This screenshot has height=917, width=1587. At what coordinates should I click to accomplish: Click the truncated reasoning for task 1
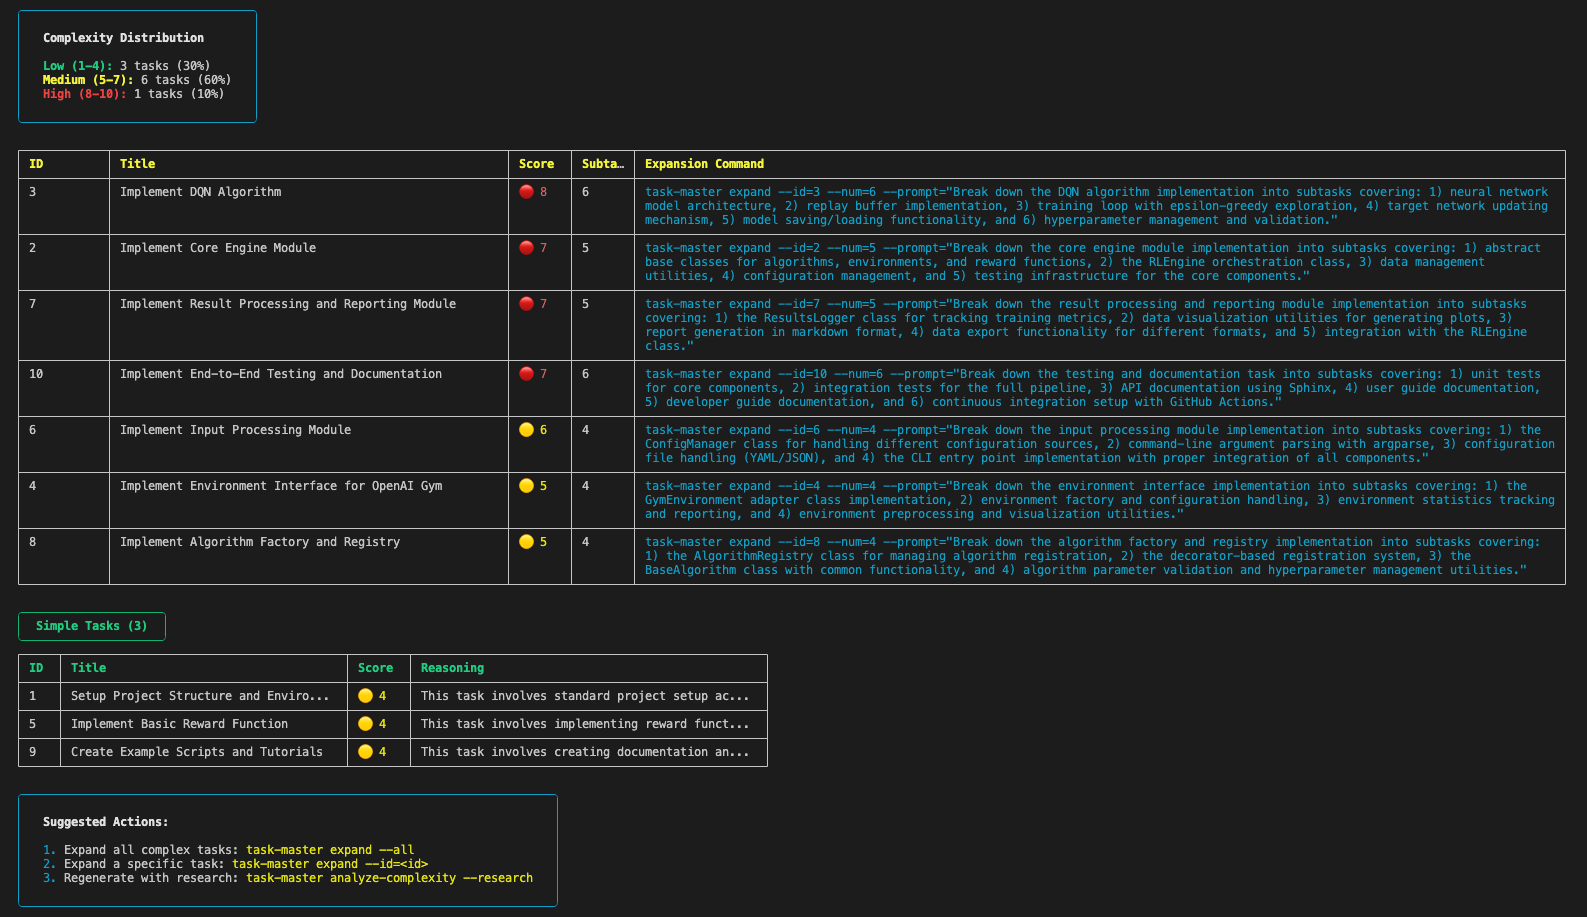[585, 696]
